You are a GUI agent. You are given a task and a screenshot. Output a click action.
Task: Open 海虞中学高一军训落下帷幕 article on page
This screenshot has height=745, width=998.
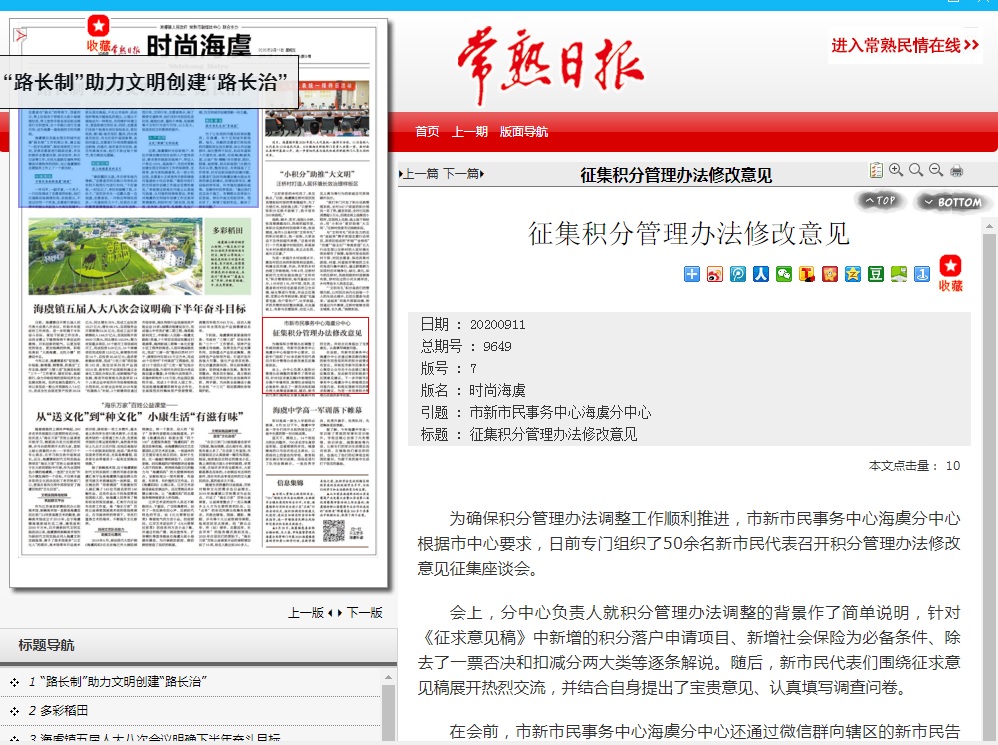point(318,410)
